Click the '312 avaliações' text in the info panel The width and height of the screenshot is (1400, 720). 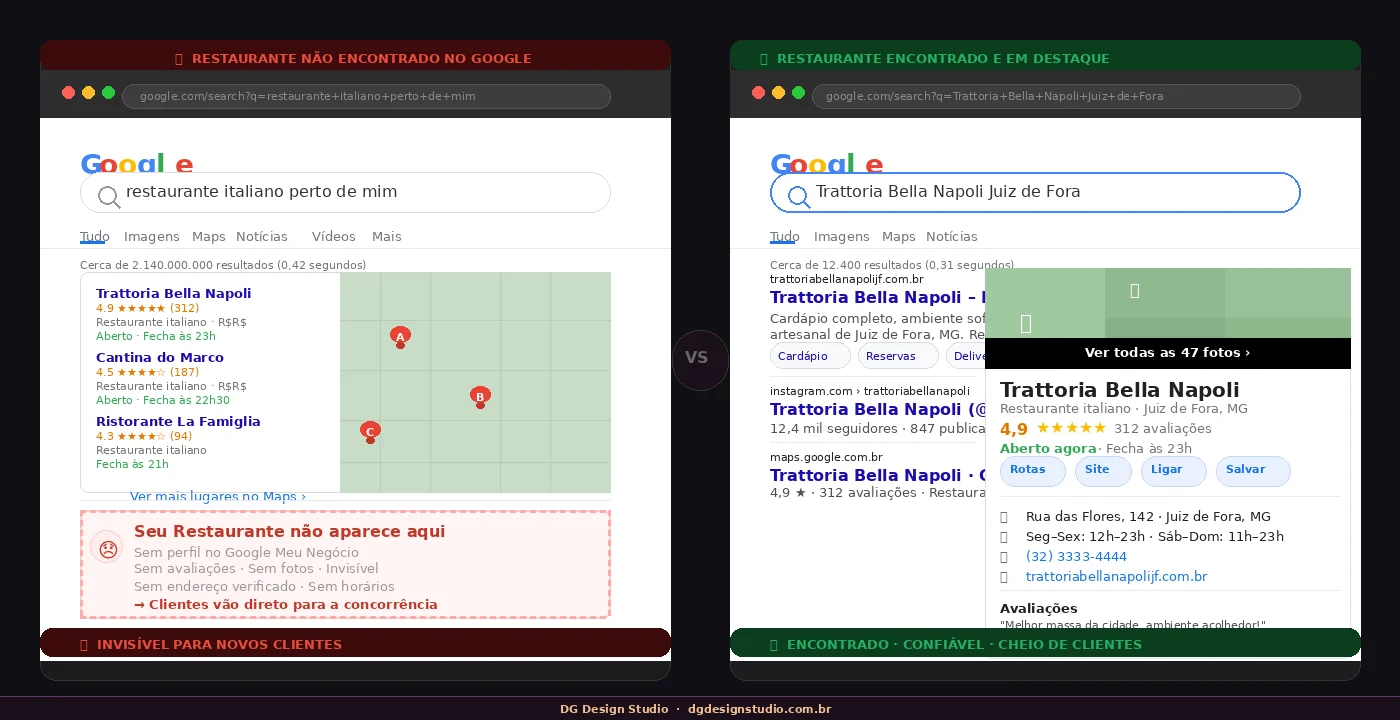pyautogui.click(x=1163, y=429)
